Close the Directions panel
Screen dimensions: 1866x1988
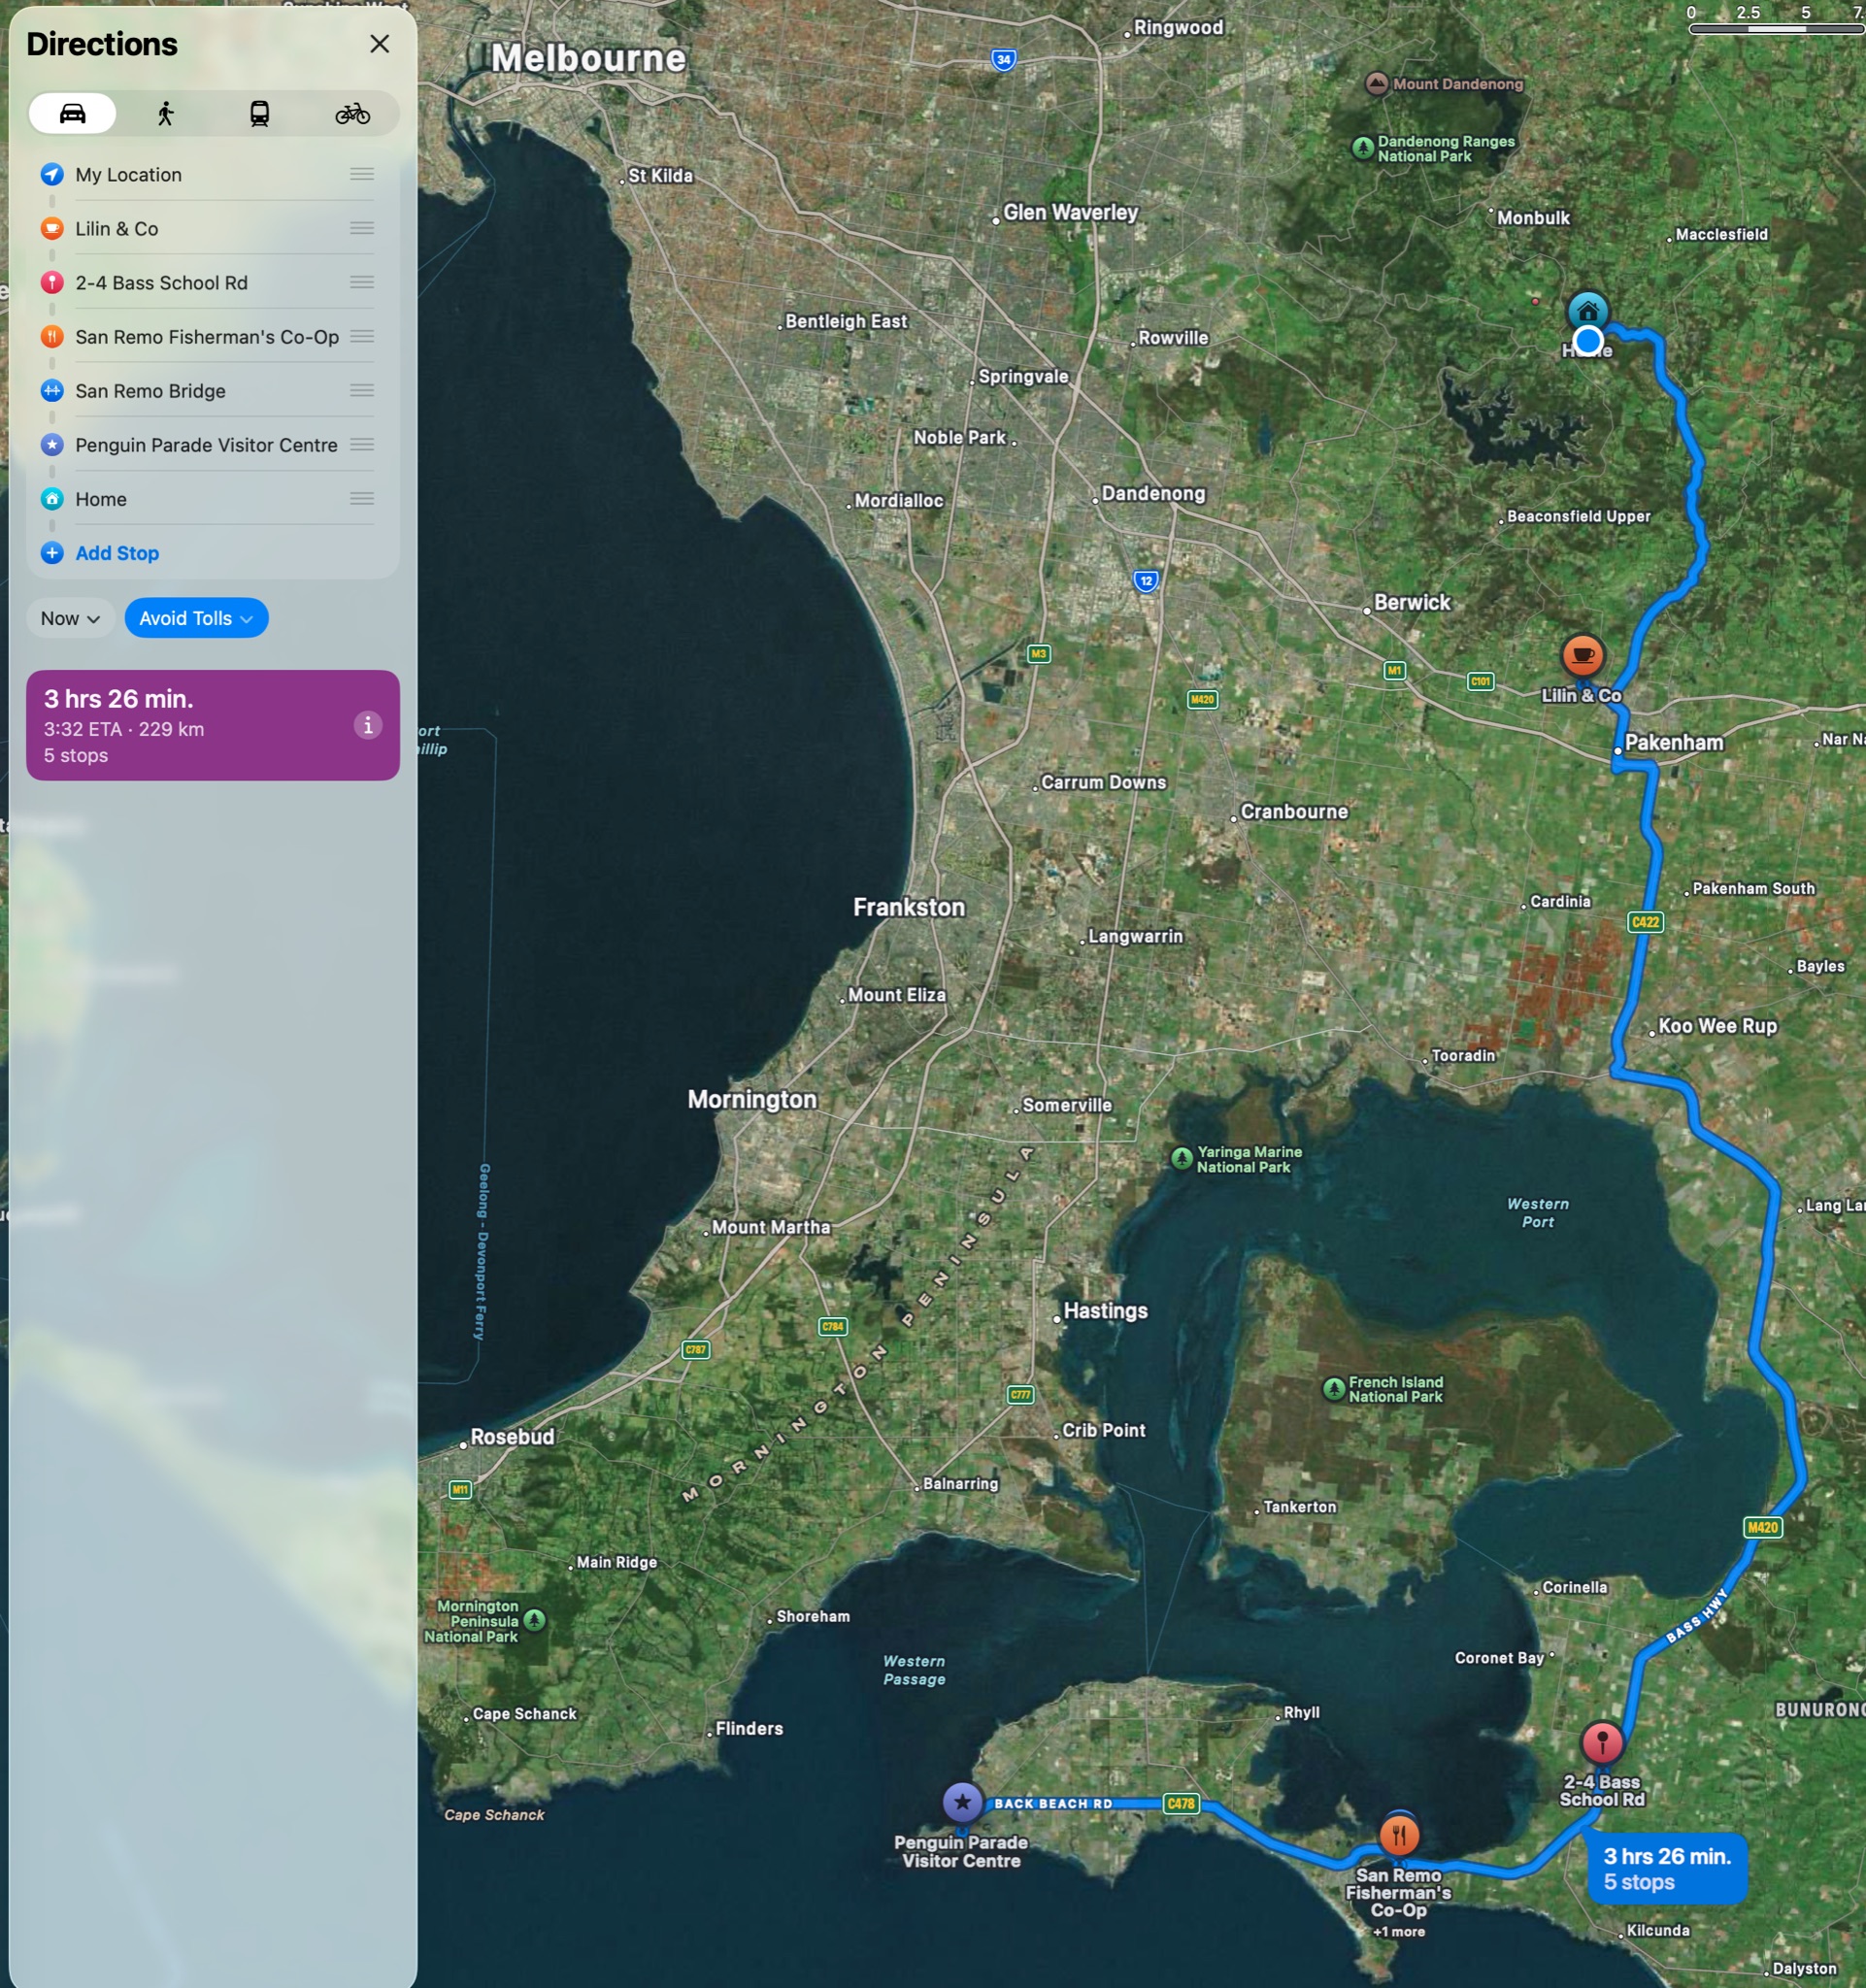(379, 44)
